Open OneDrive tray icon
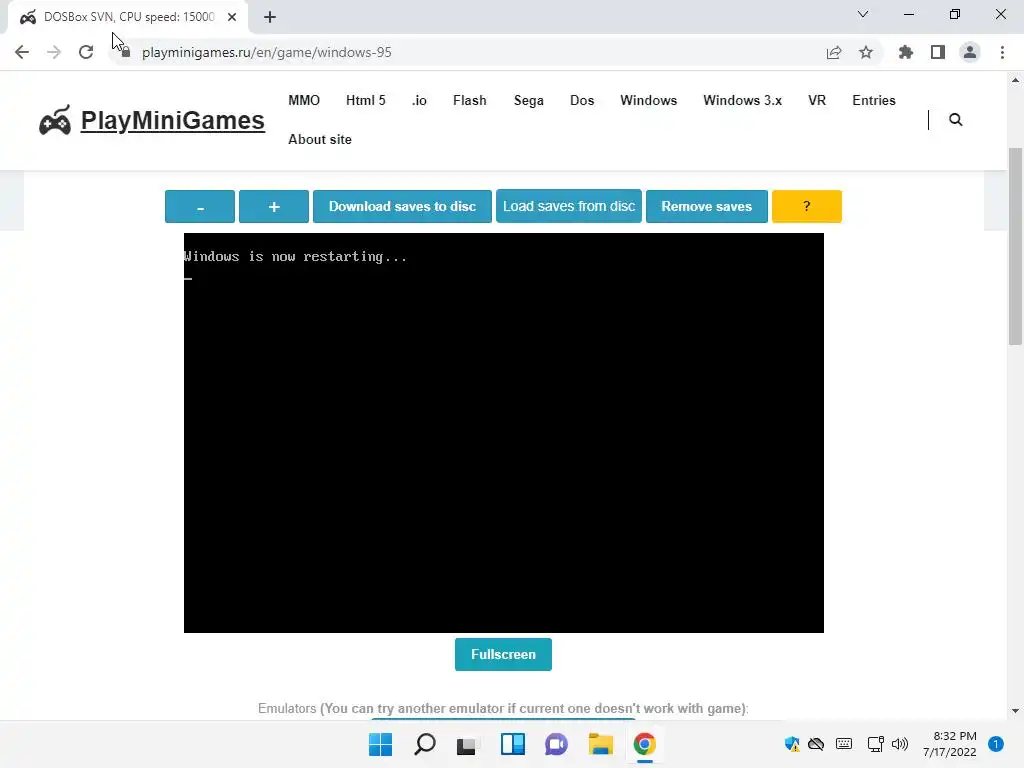This screenshot has width=1024, height=768. pos(816,744)
